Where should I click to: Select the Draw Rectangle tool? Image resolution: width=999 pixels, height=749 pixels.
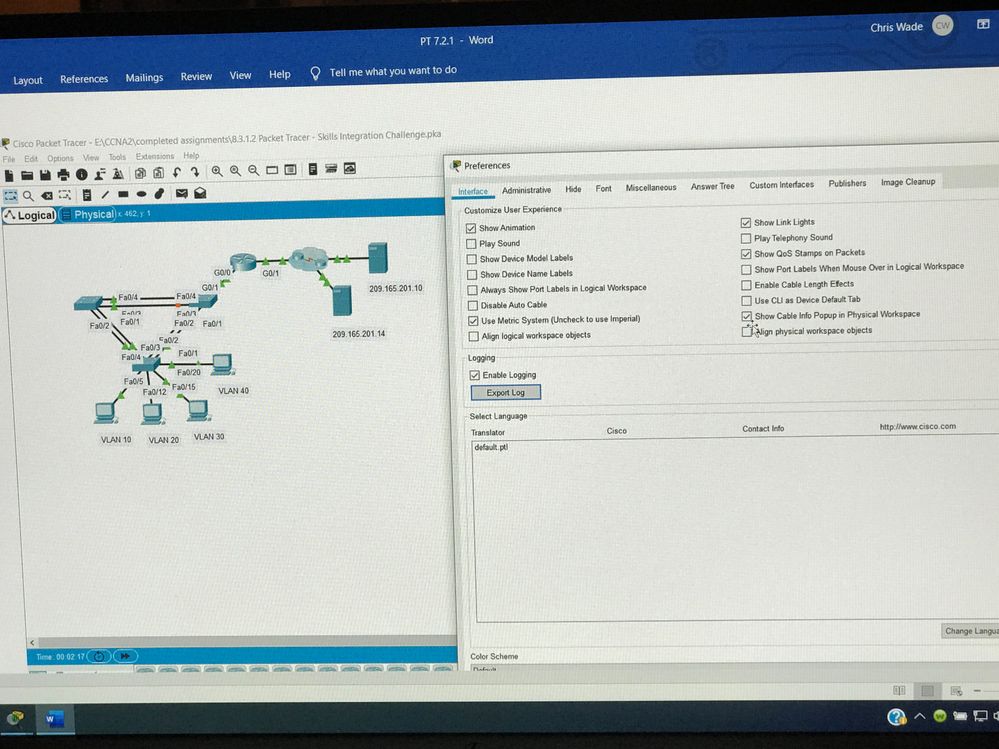point(123,194)
